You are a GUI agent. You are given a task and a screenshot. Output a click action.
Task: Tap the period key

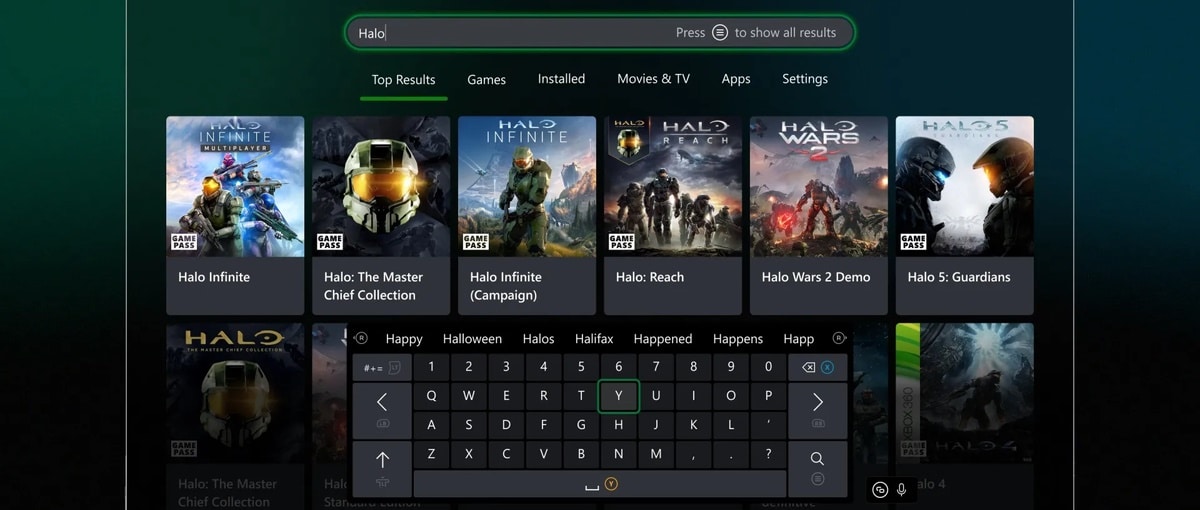tap(731, 454)
